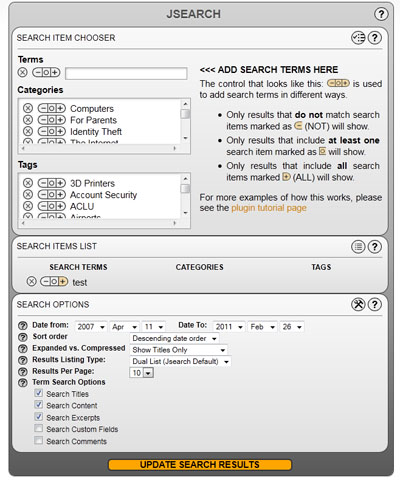
Task: Click Categories horizontal scroll right arrow
Action: click(x=175, y=148)
